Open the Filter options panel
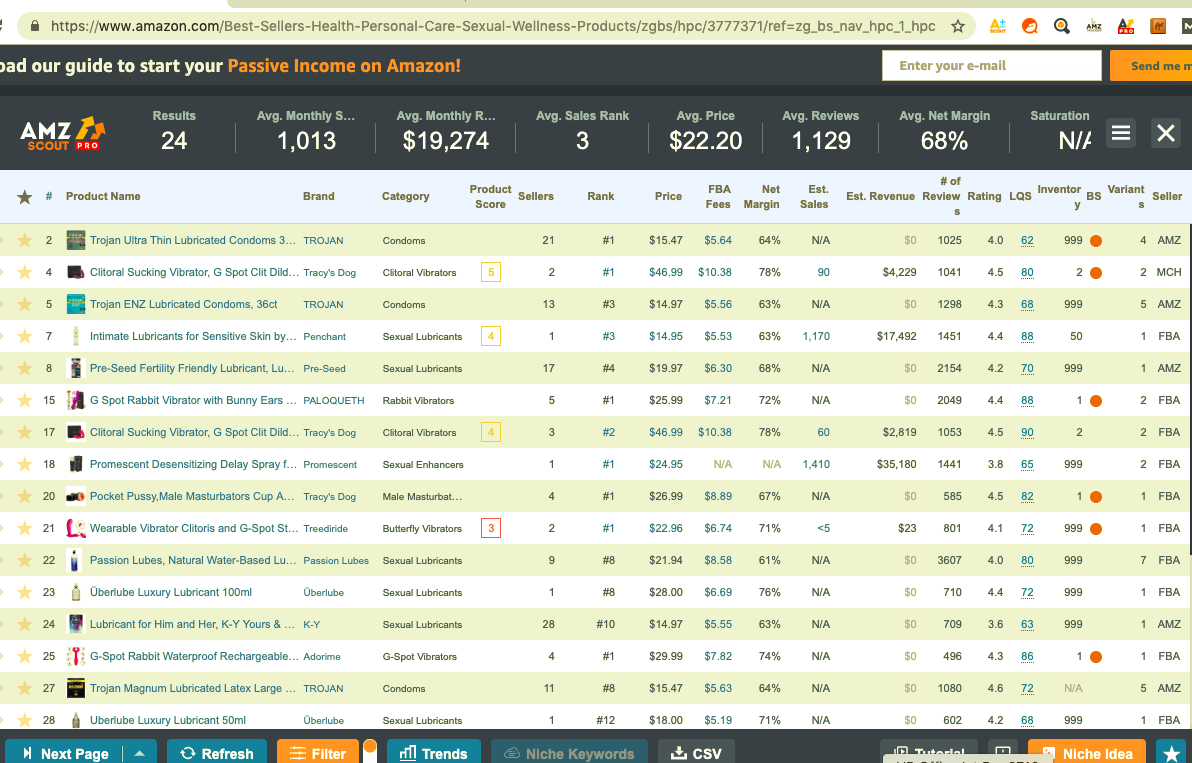The height and width of the screenshot is (763, 1192). tap(317, 753)
